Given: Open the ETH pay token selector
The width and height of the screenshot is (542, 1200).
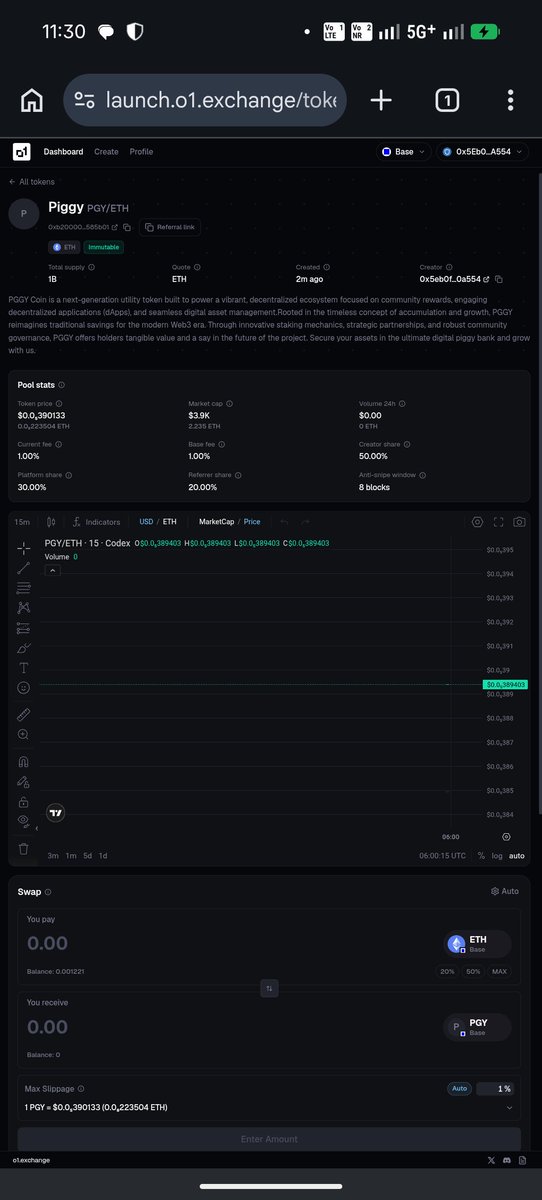Looking at the screenshot, I should coord(477,943).
